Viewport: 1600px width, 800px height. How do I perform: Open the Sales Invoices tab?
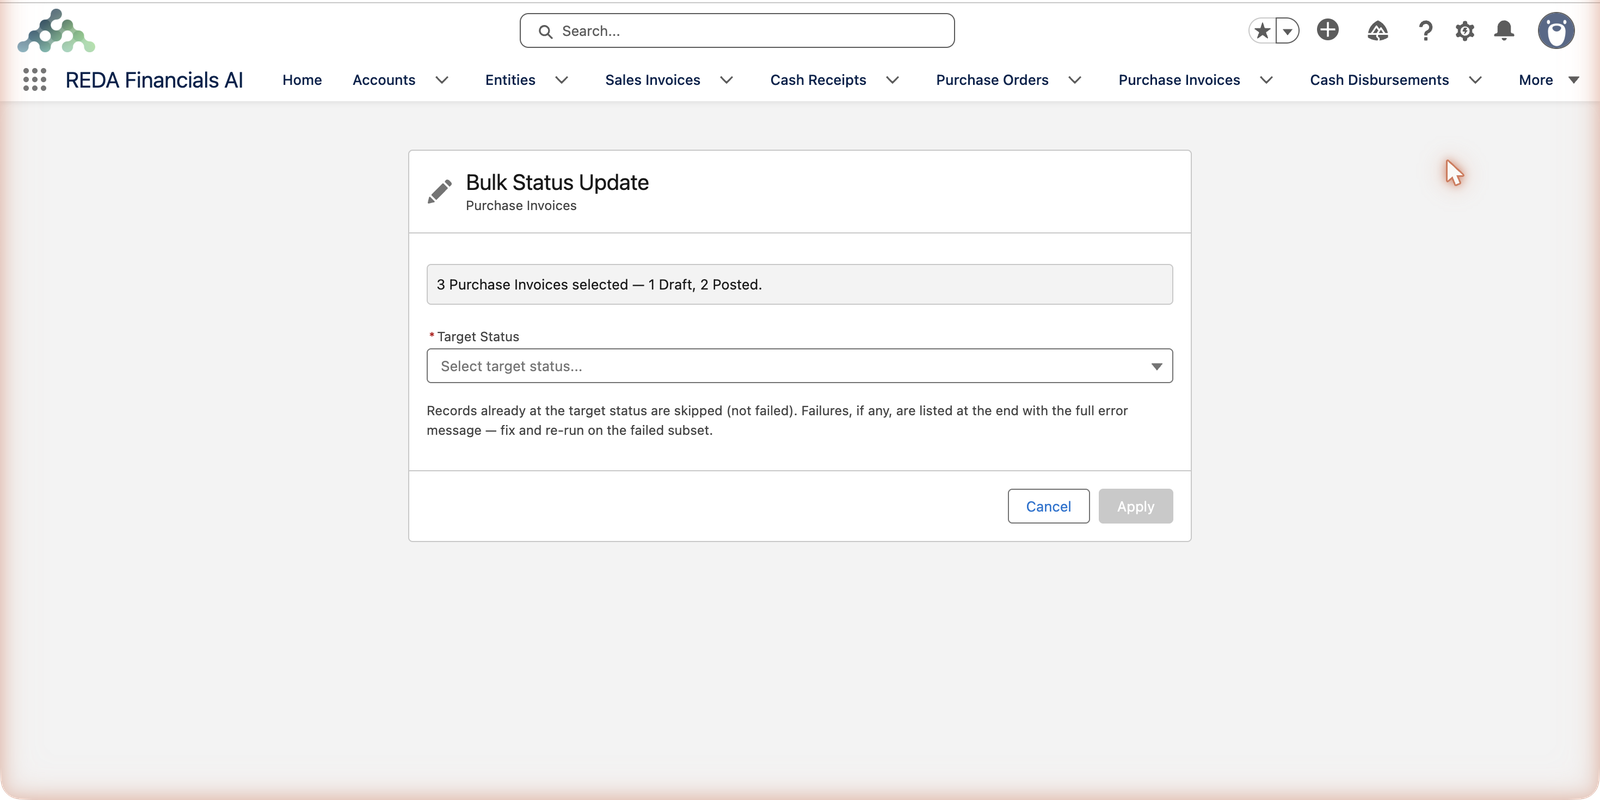(653, 80)
